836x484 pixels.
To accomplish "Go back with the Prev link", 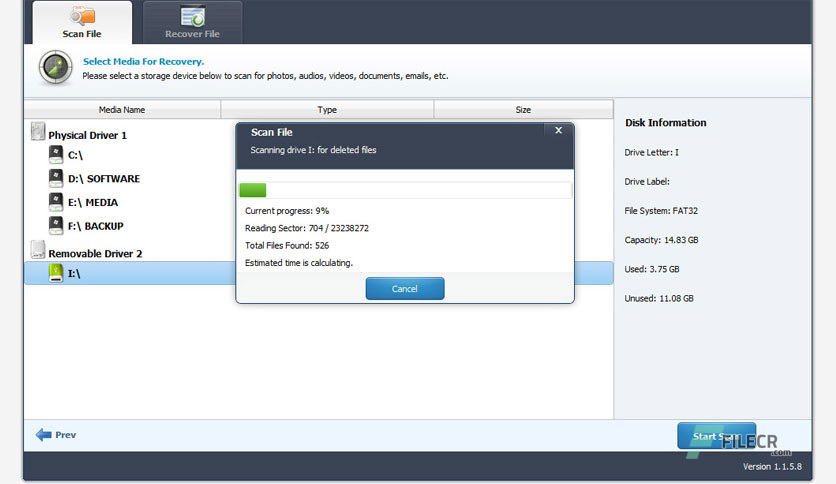I will point(66,435).
